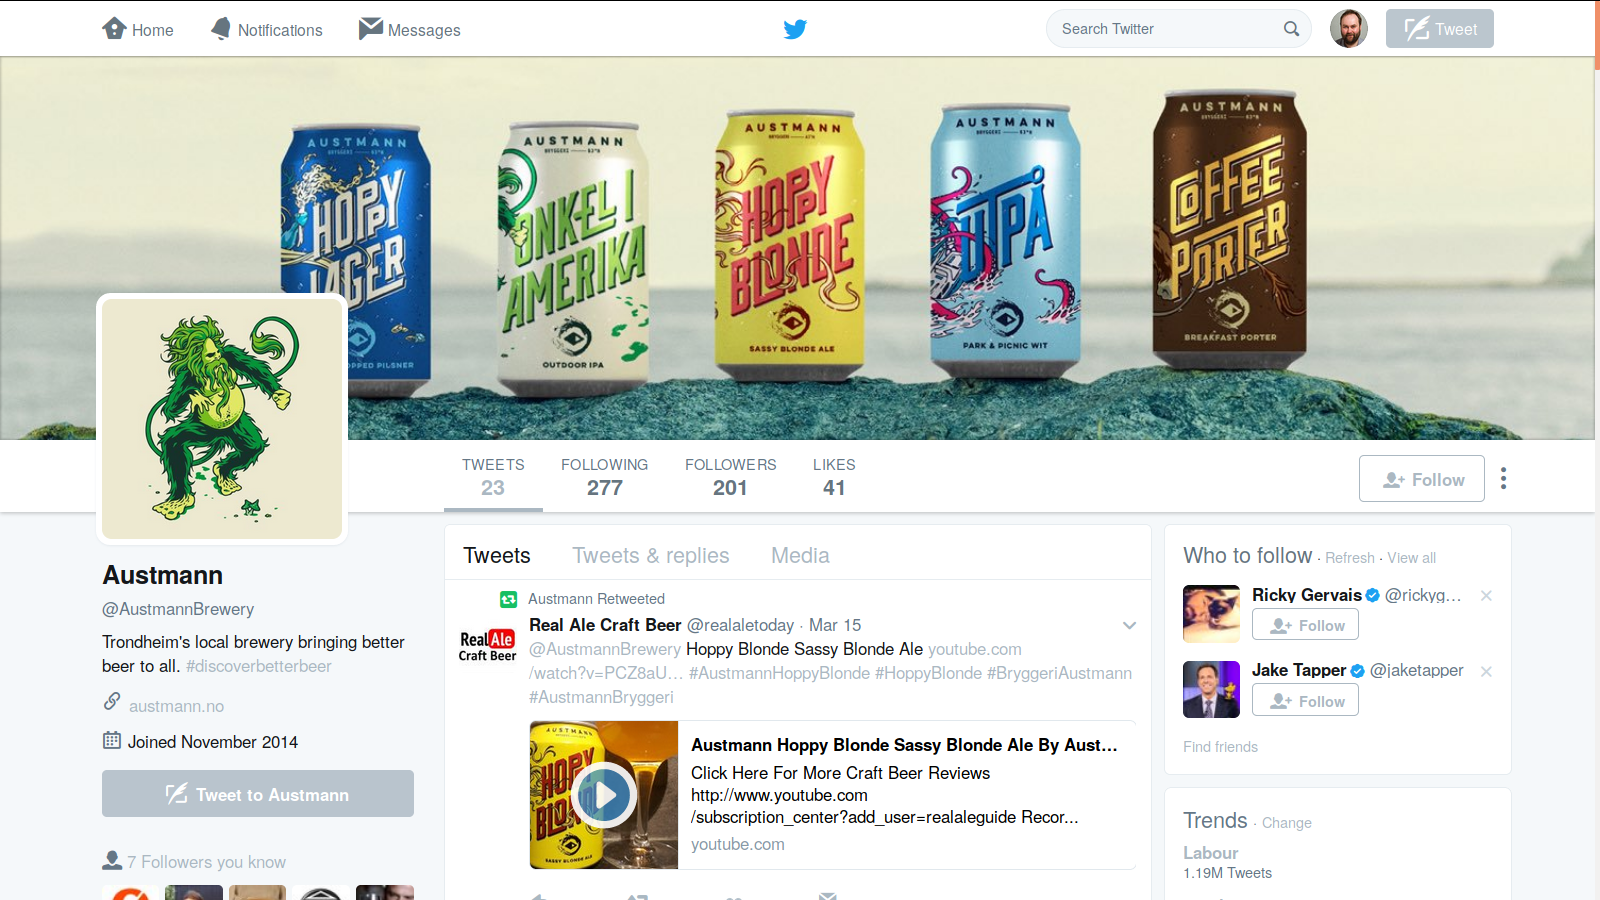Dismiss the Jake Tapper suggestion
The image size is (1600, 900).
[x=1486, y=672]
